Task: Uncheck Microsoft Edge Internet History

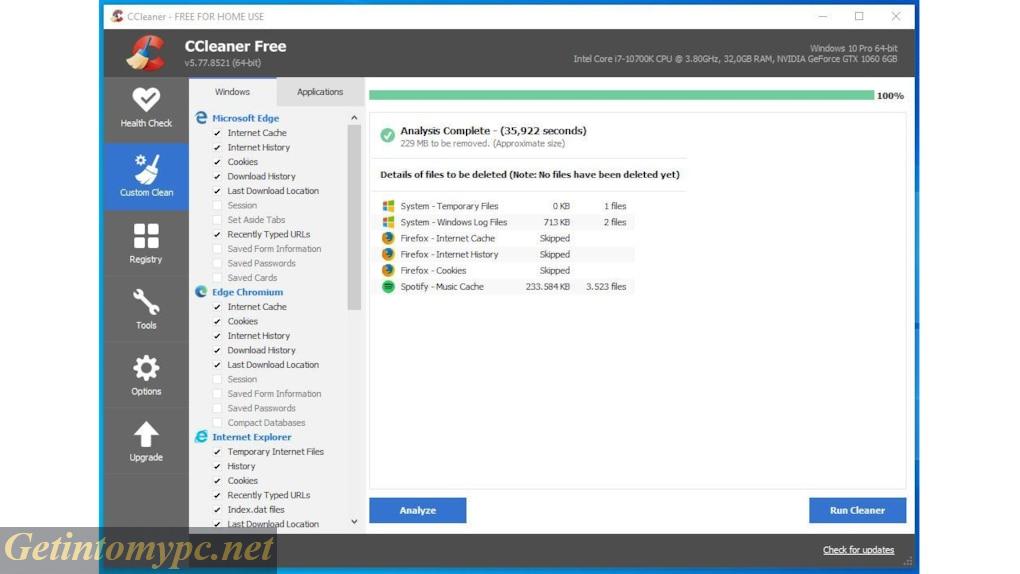Action: click(x=217, y=147)
